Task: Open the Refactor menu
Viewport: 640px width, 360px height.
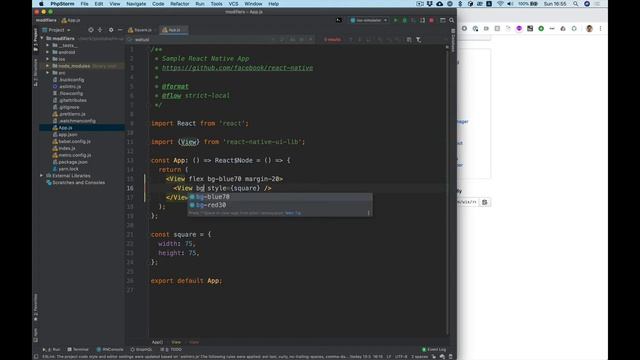Action: (180, 4)
